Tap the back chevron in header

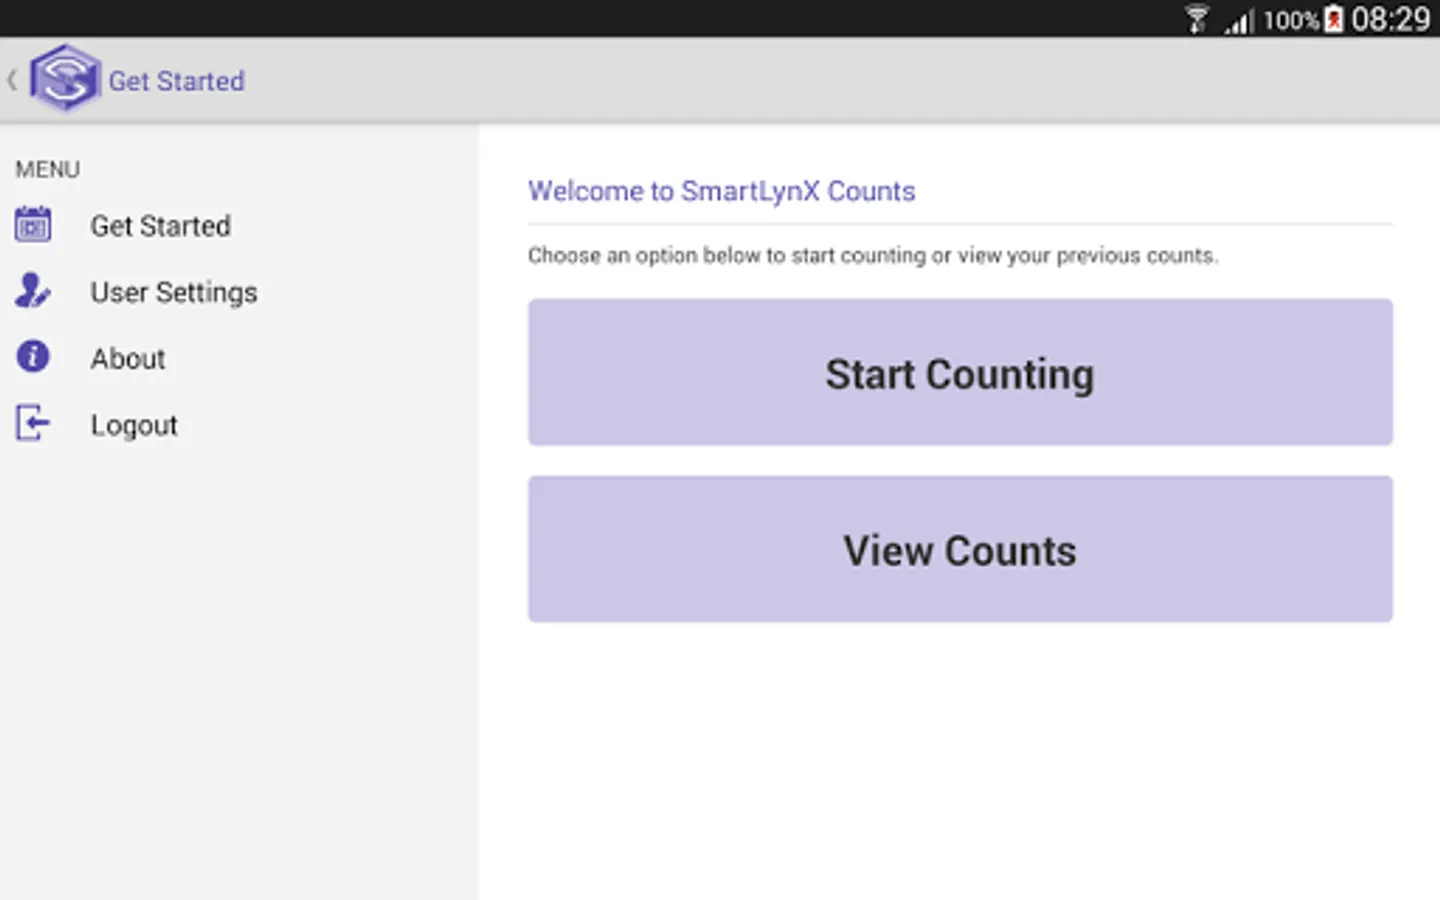coord(12,80)
